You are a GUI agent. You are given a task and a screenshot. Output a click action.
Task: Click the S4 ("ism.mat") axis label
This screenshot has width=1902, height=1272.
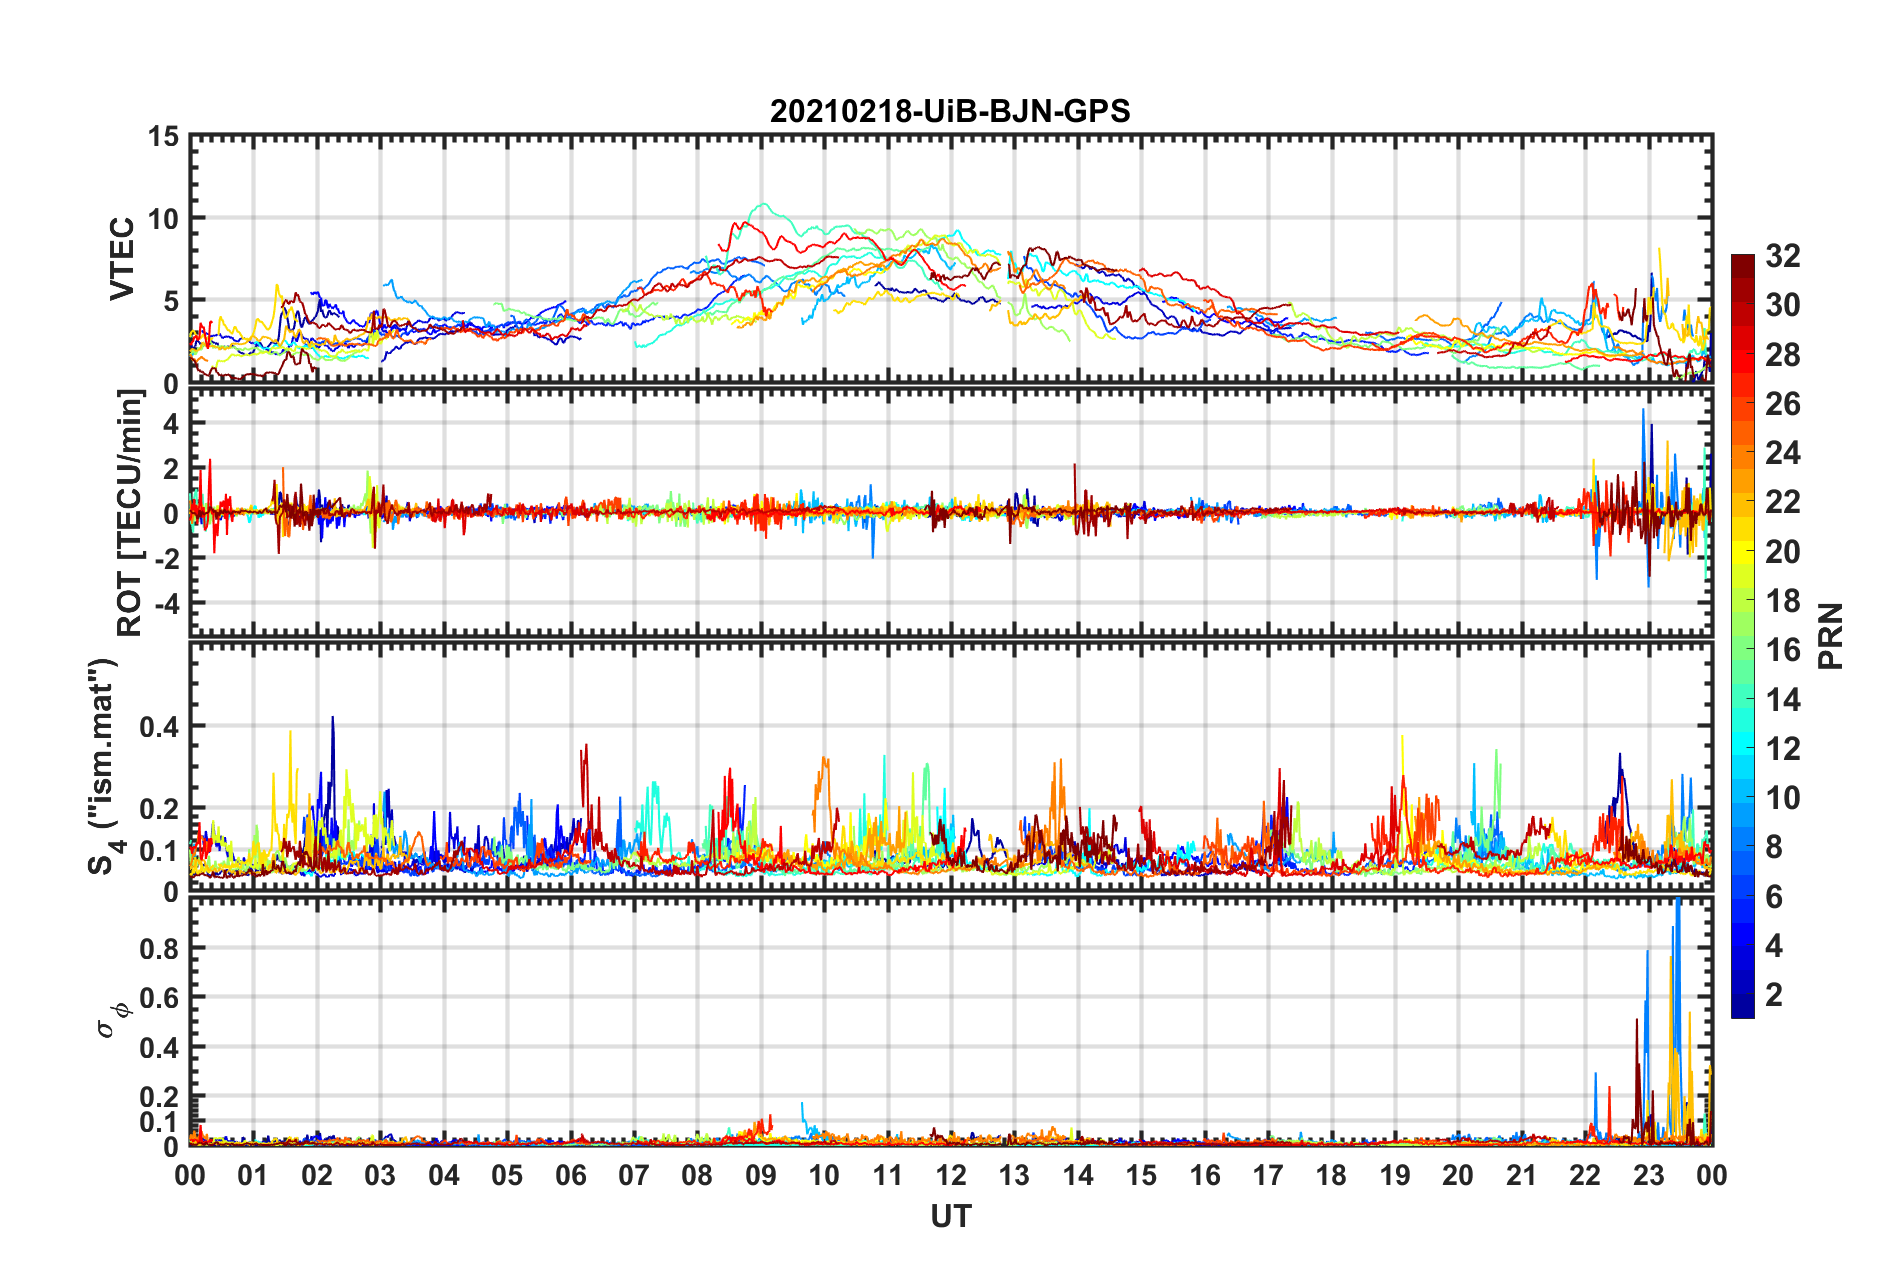click(x=103, y=766)
